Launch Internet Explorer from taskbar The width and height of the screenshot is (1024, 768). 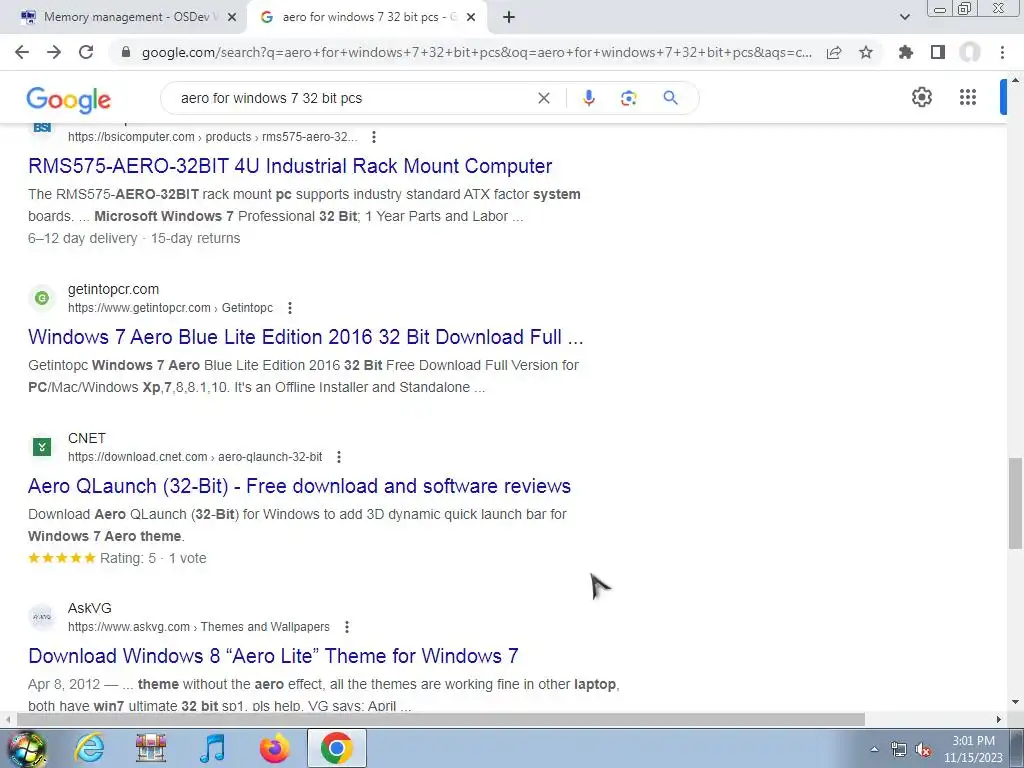[89, 748]
